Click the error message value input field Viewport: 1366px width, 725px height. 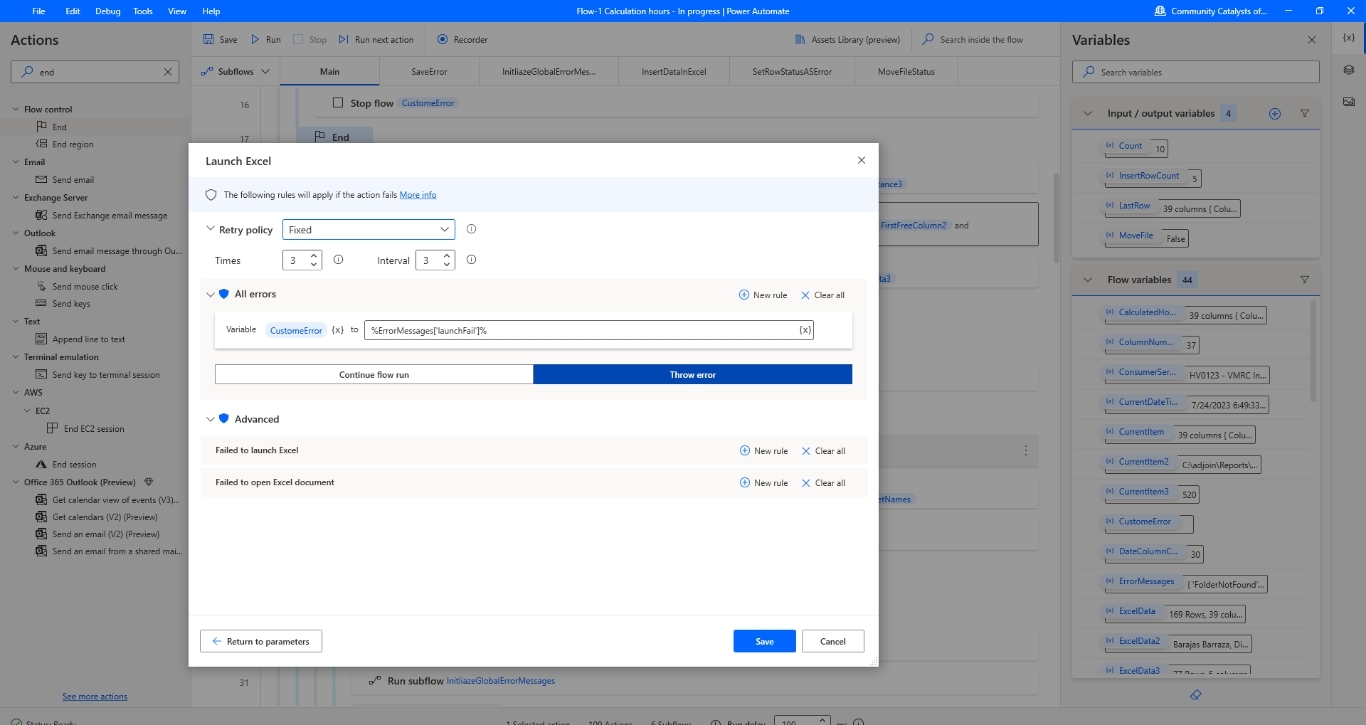(x=580, y=330)
